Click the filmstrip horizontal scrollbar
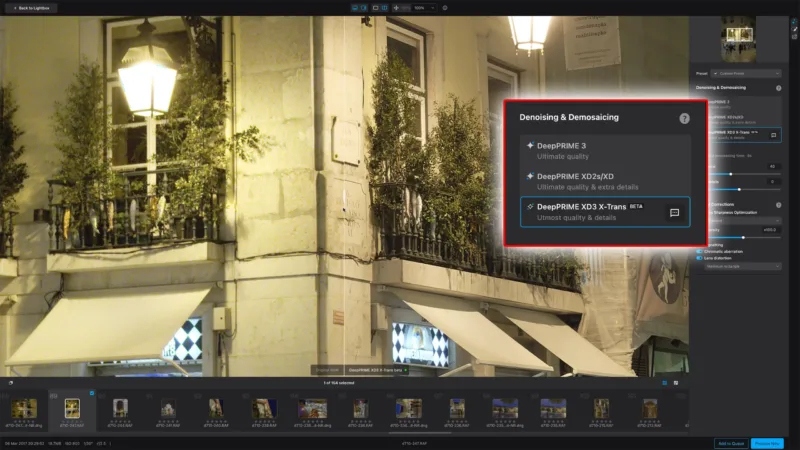The image size is (800, 450). (420, 433)
